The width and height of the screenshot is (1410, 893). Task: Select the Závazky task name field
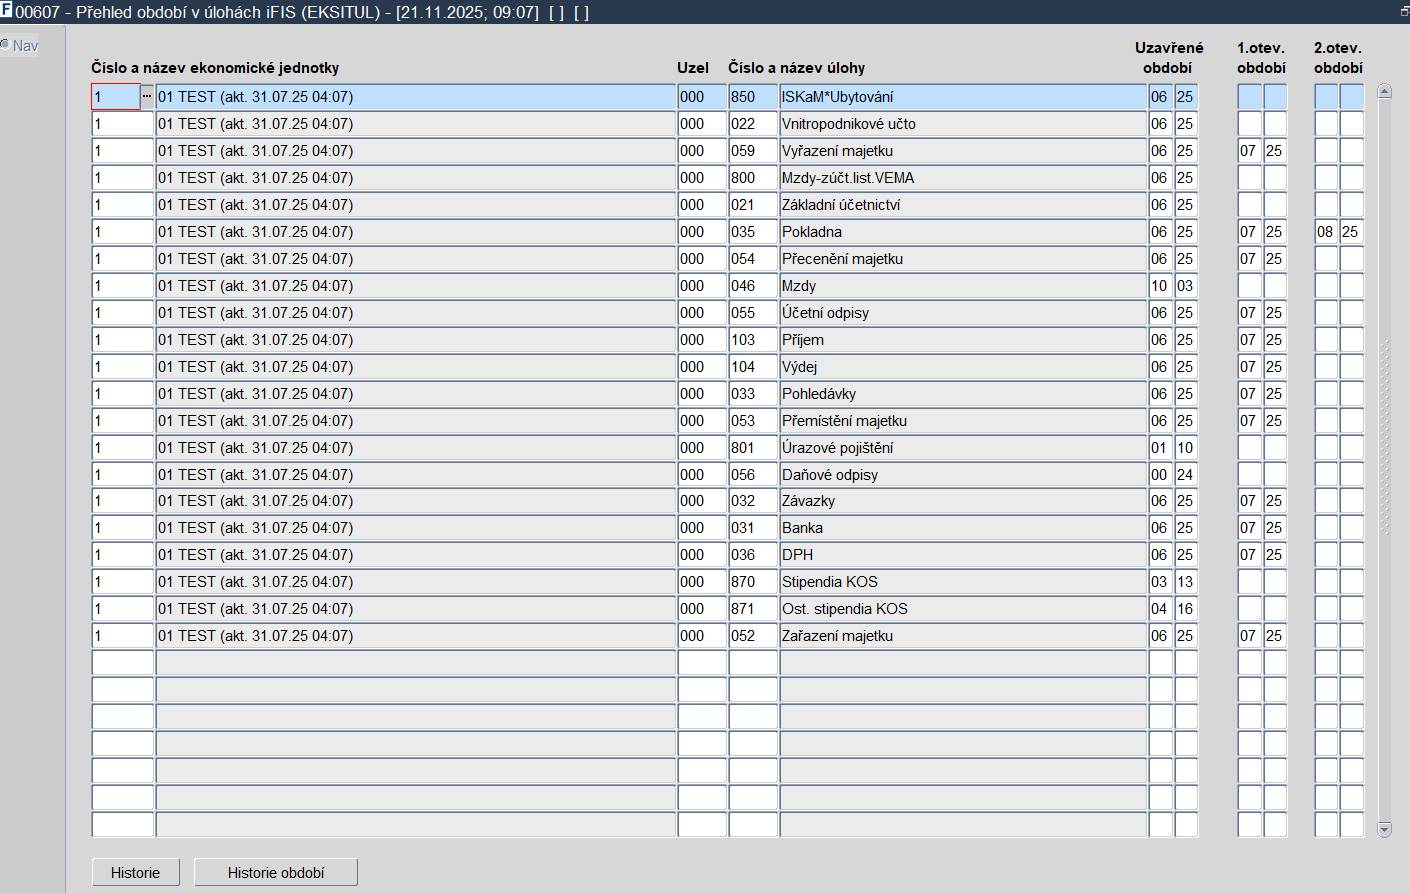click(963, 501)
